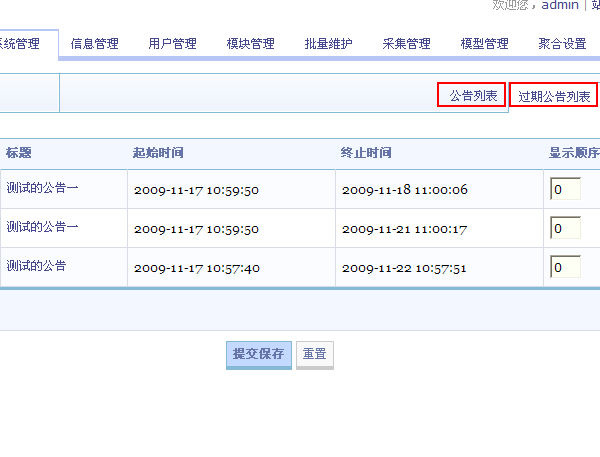Click the 标题 column header
Viewport: 600px width, 457px height.
19,153
